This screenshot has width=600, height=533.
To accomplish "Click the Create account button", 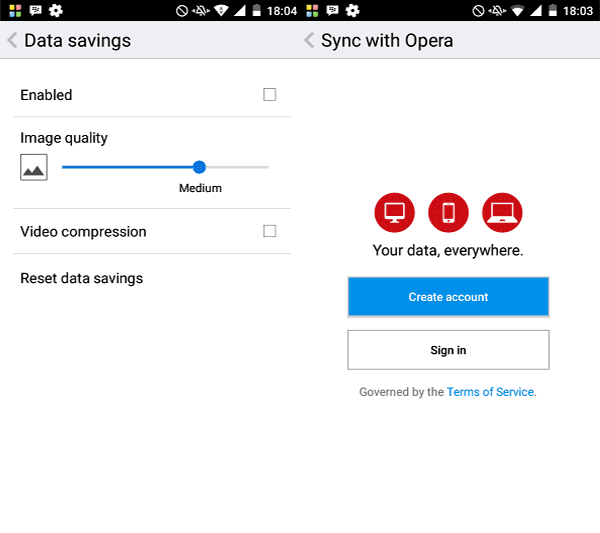I will [x=448, y=297].
